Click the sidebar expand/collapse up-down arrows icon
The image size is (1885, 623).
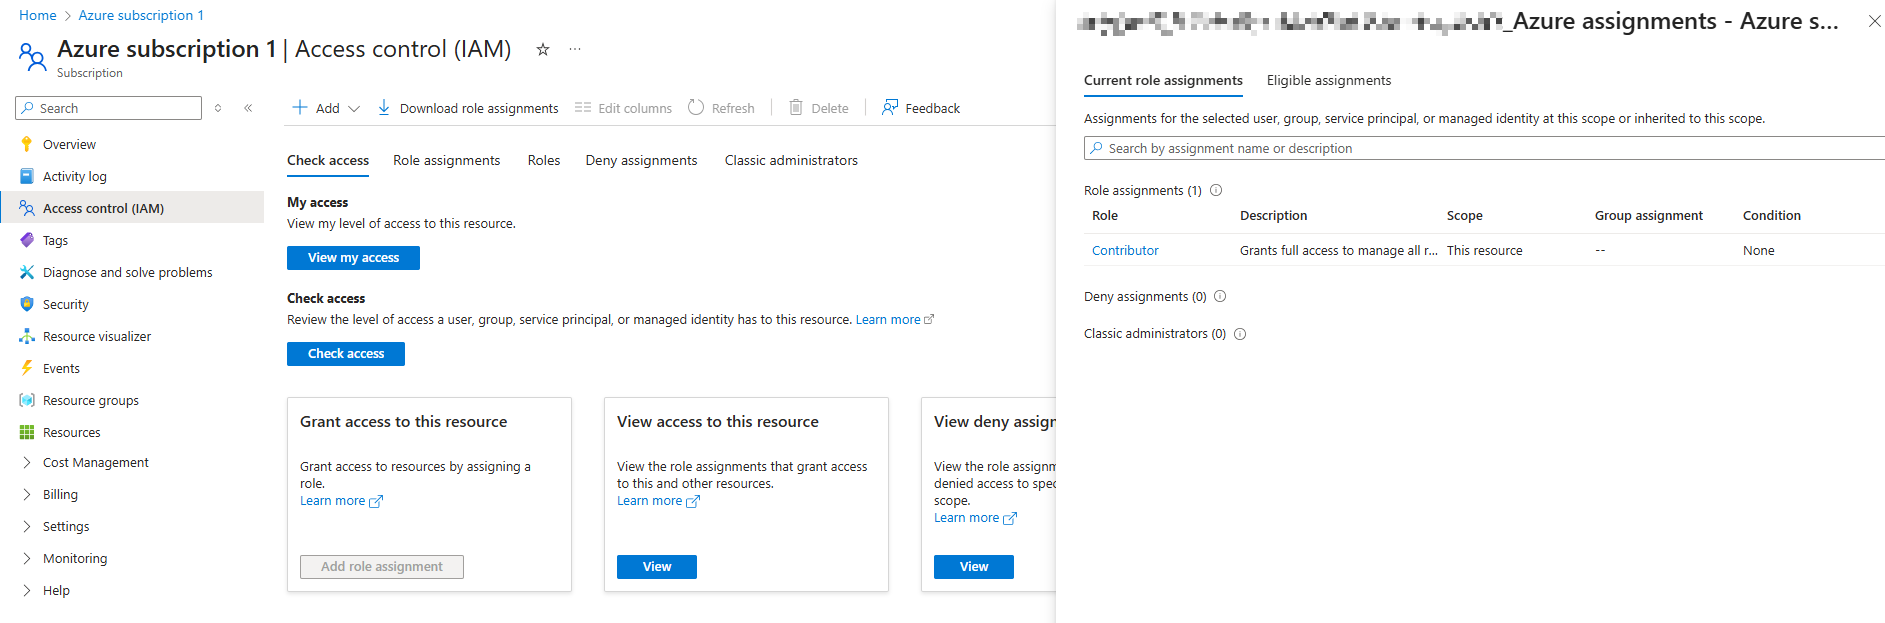218,108
